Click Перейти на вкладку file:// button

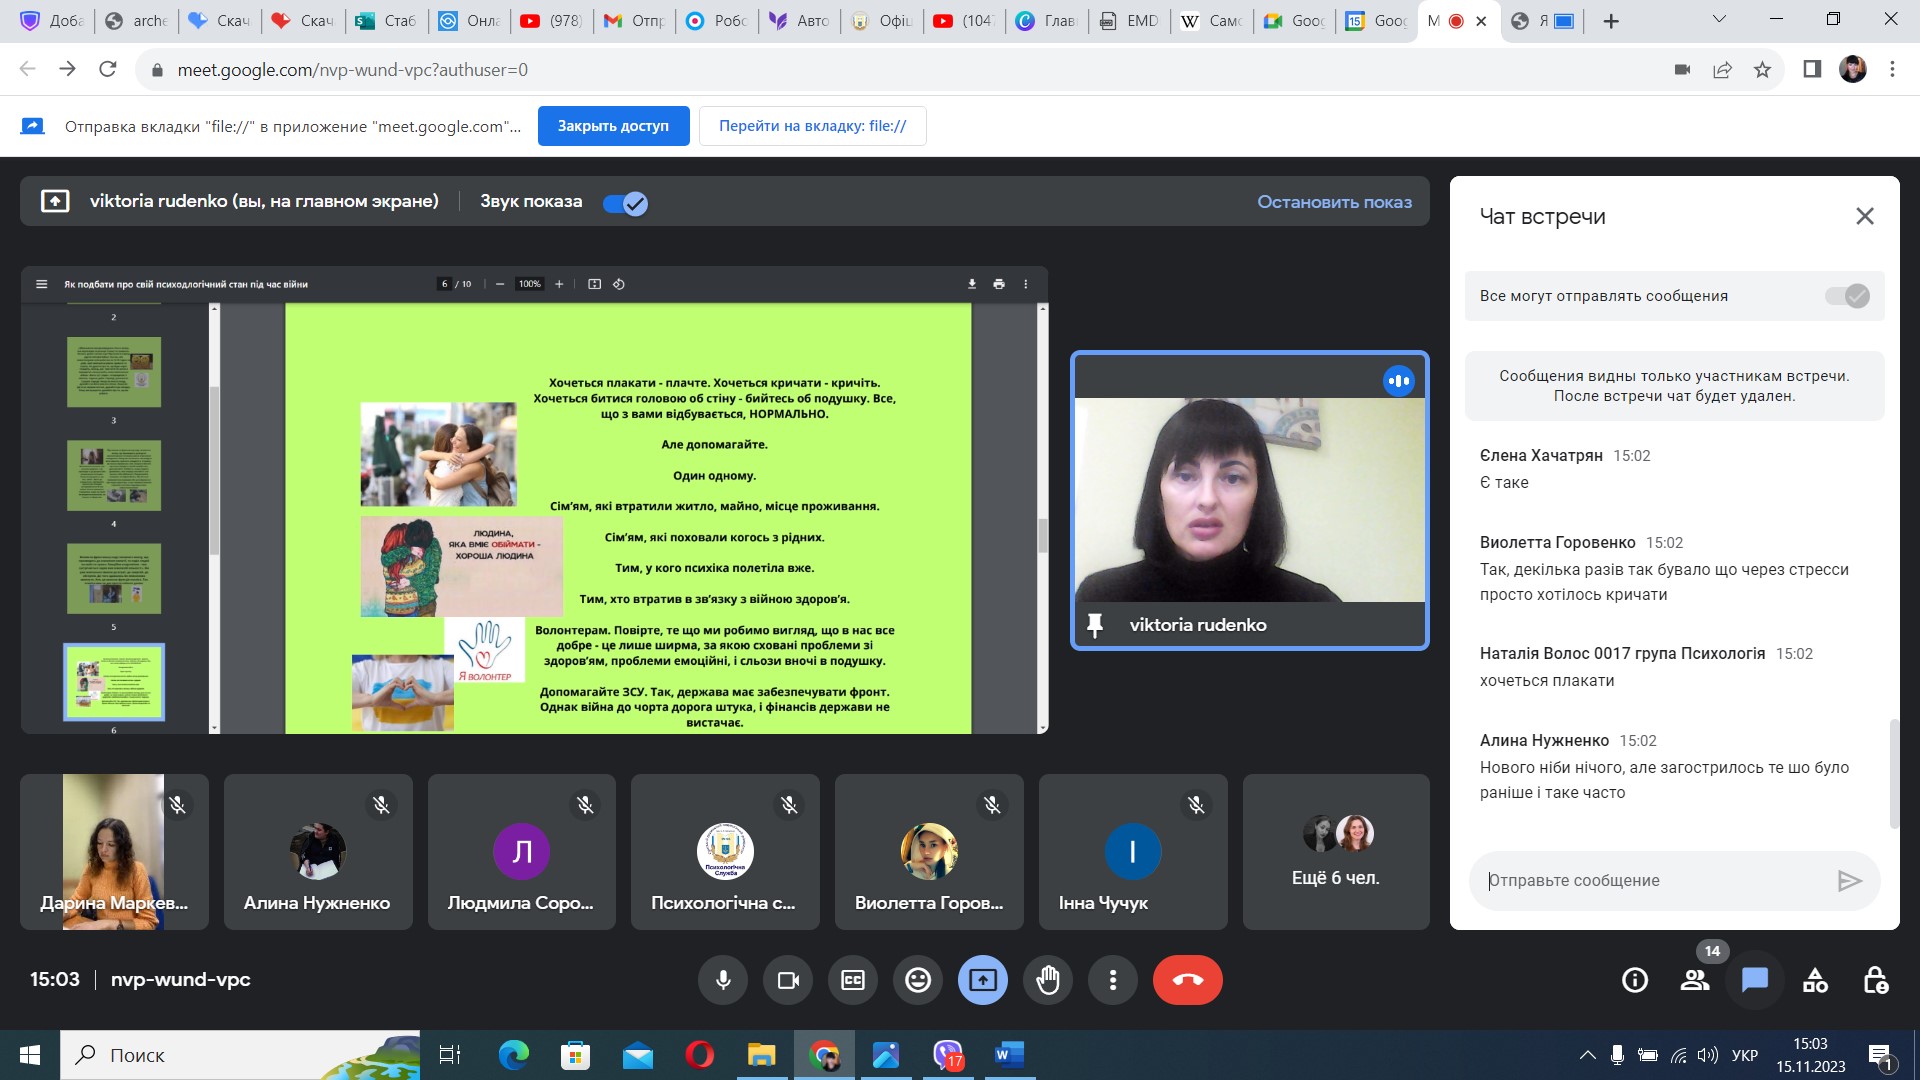point(812,126)
